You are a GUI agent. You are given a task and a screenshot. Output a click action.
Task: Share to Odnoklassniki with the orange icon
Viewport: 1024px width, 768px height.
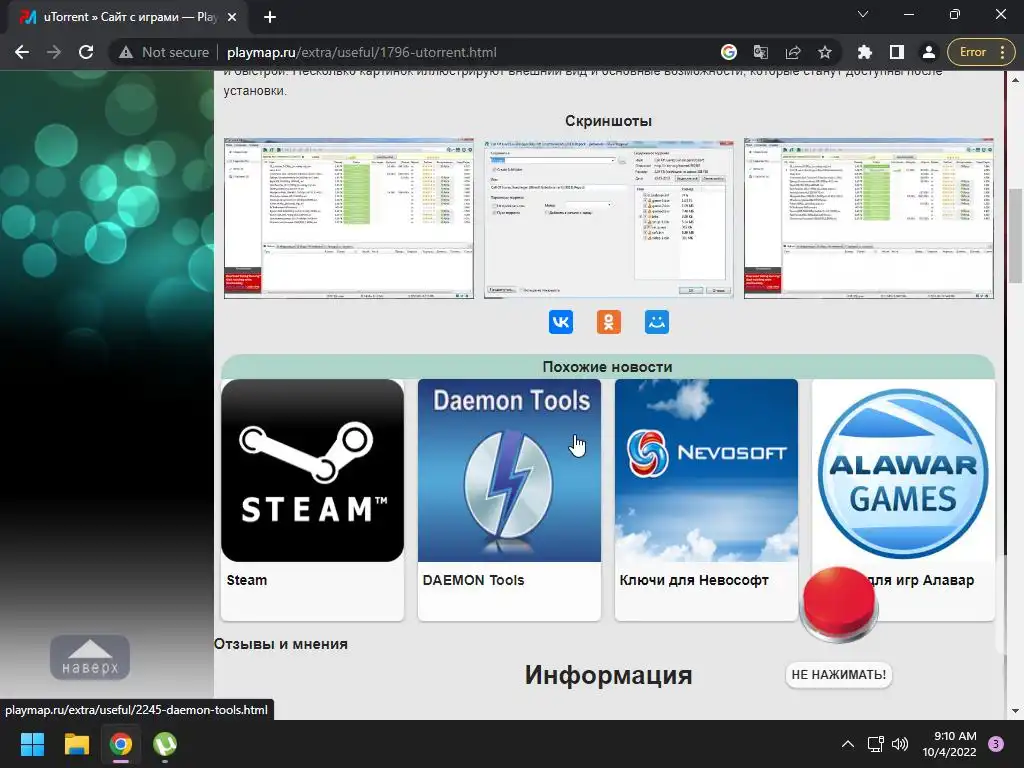point(609,322)
